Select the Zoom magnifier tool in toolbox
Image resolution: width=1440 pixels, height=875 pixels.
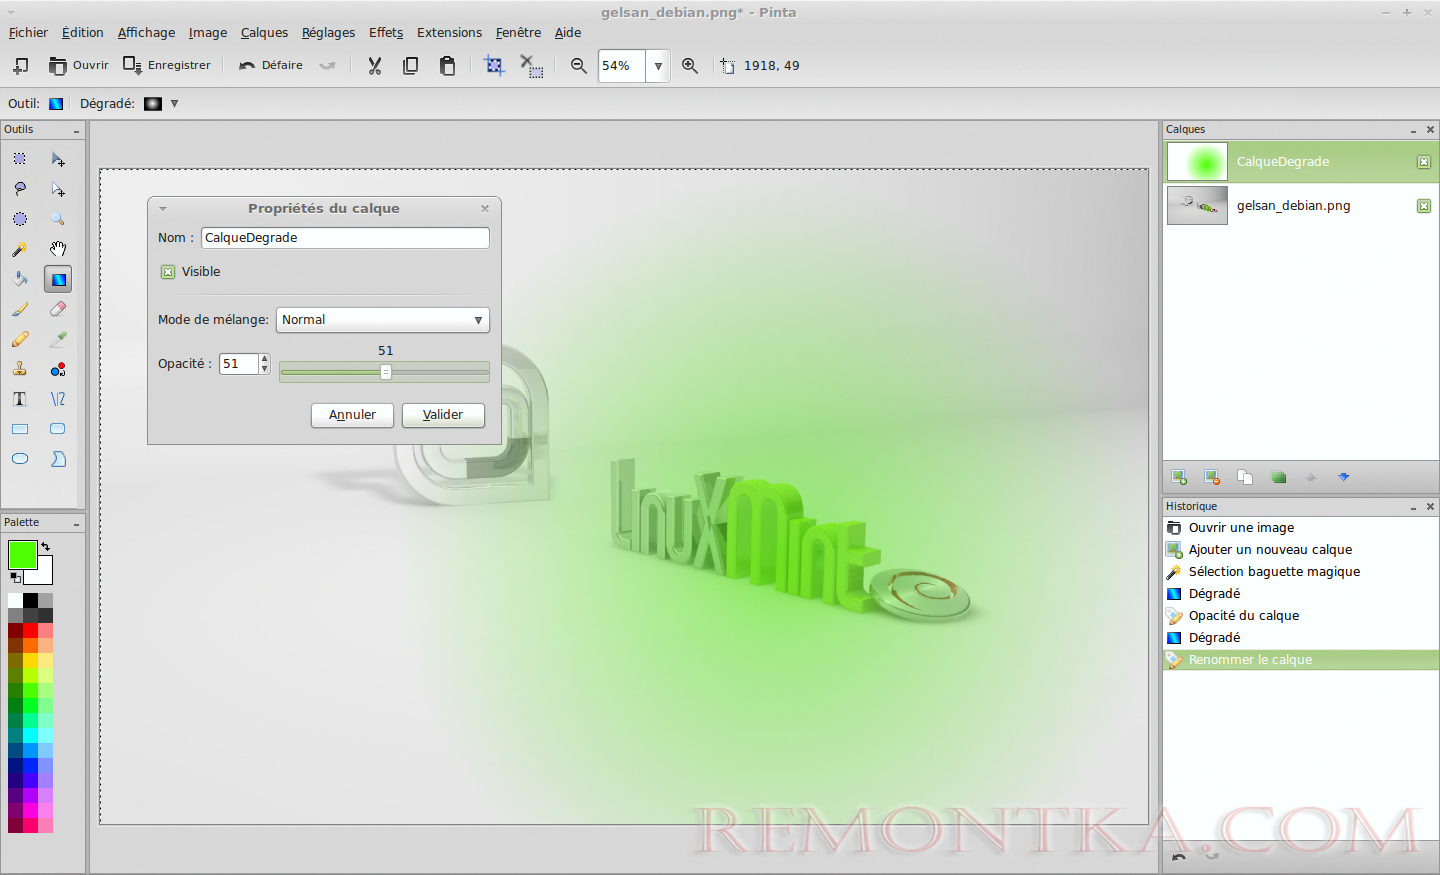58,219
